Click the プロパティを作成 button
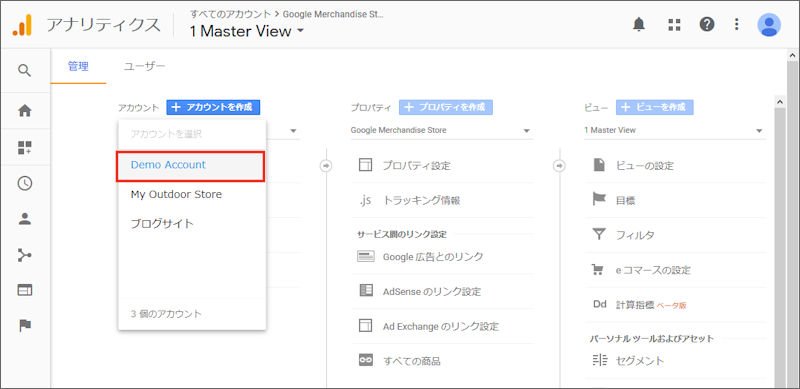This screenshot has width=800, height=389. click(x=446, y=107)
